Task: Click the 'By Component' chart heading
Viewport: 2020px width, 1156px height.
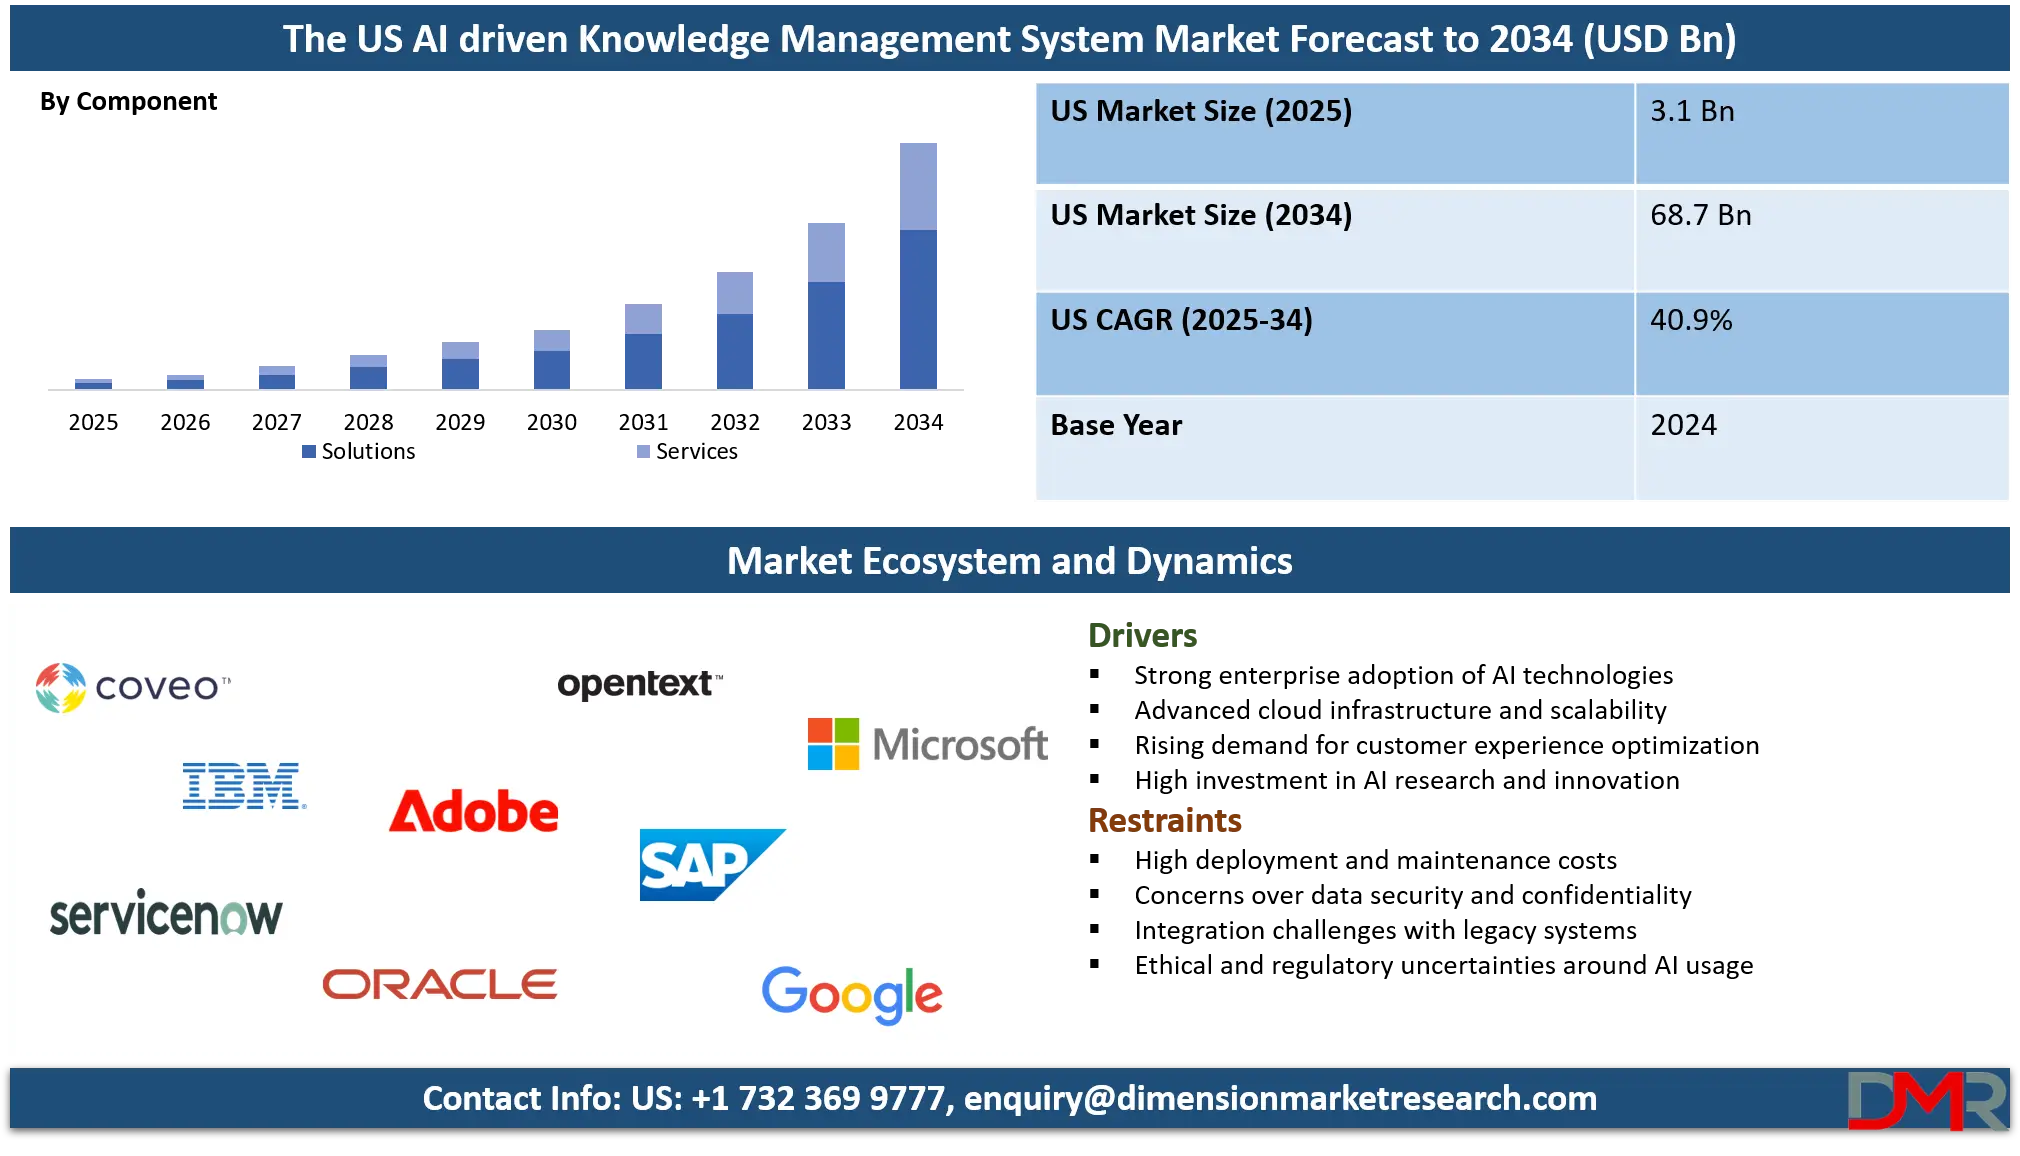Action: pos(128,102)
